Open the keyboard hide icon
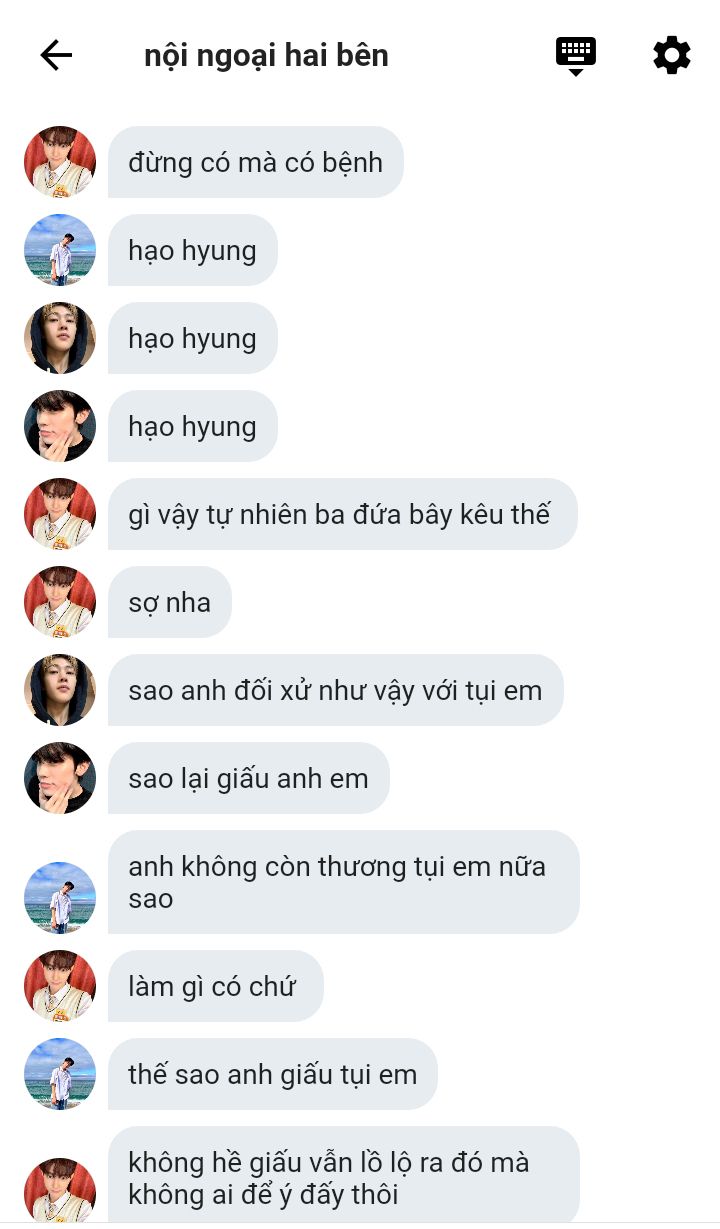 576,56
